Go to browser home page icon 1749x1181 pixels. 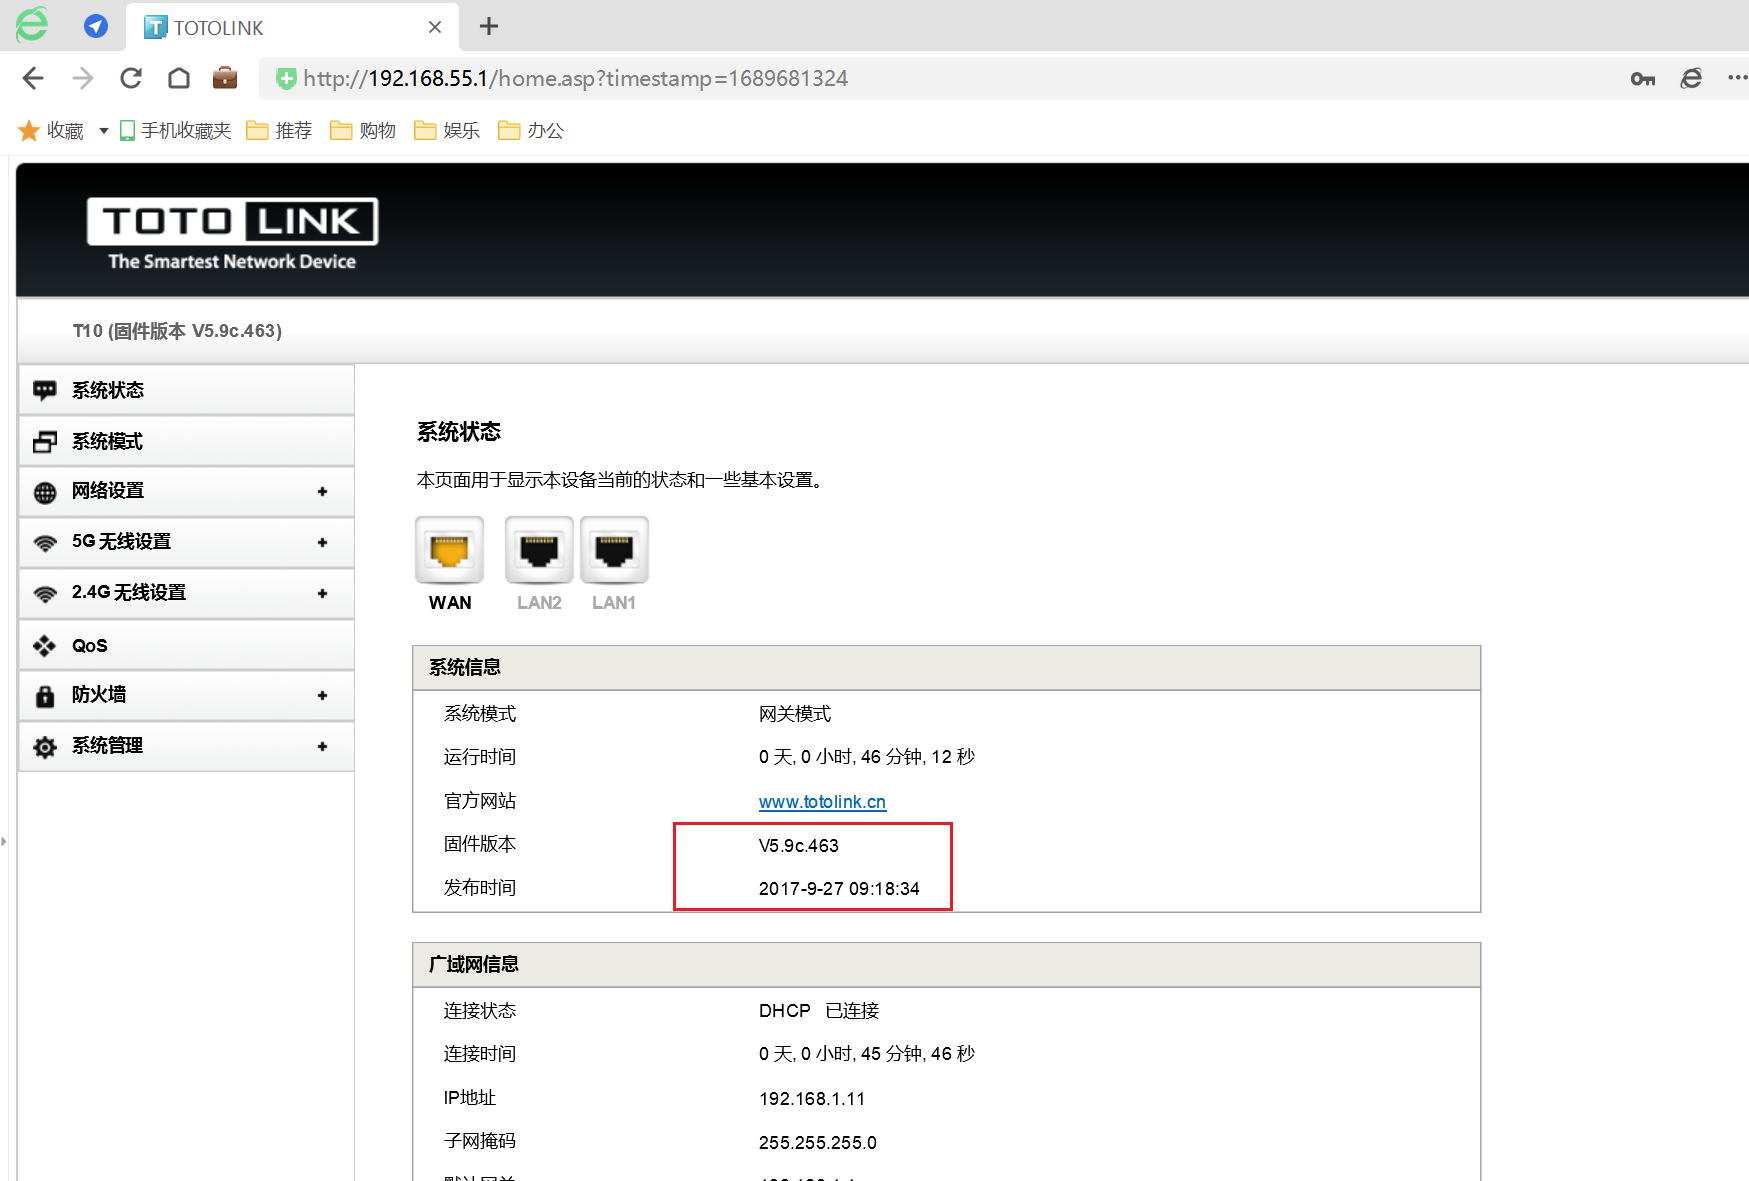tap(179, 78)
